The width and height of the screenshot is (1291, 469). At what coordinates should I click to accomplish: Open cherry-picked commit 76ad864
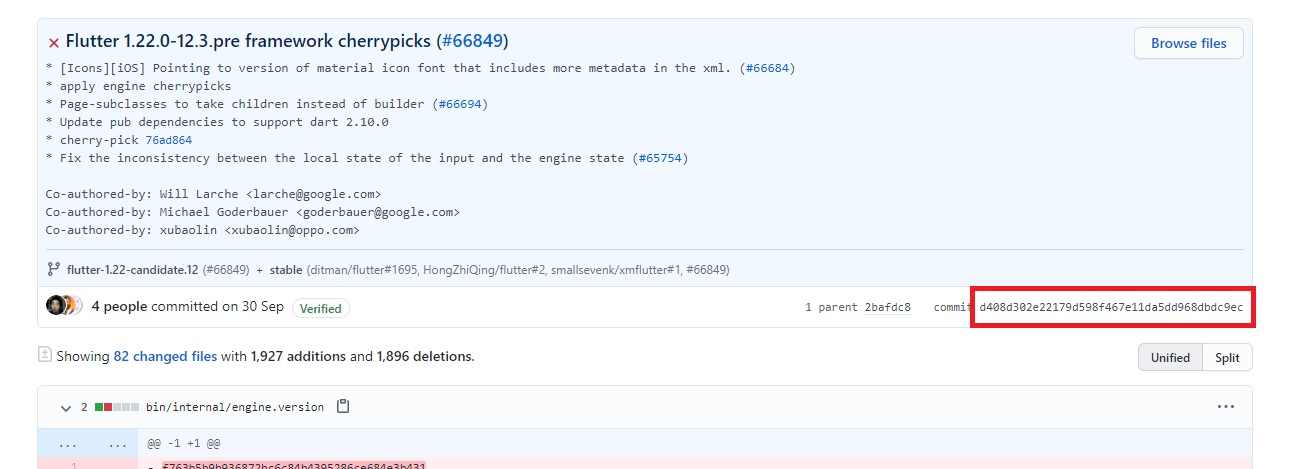[x=168, y=140]
